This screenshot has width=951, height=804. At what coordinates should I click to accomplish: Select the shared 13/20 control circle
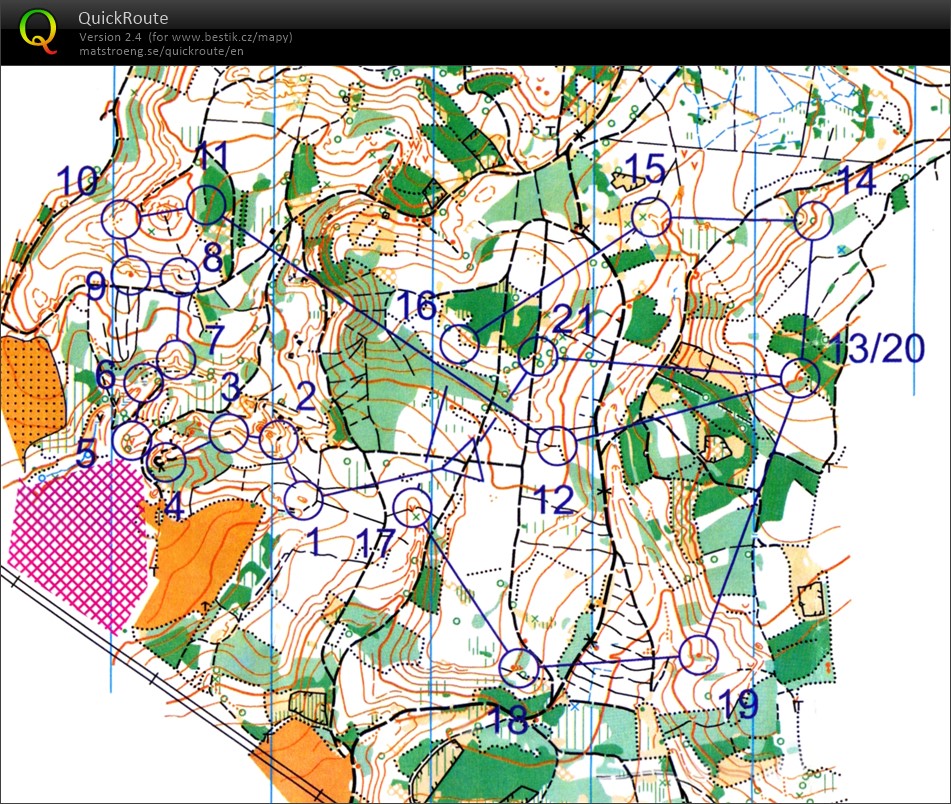(801, 378)
